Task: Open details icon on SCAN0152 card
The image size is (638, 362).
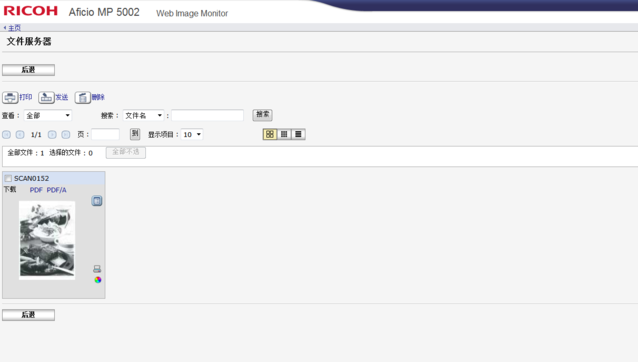Action: click(97, 201)
